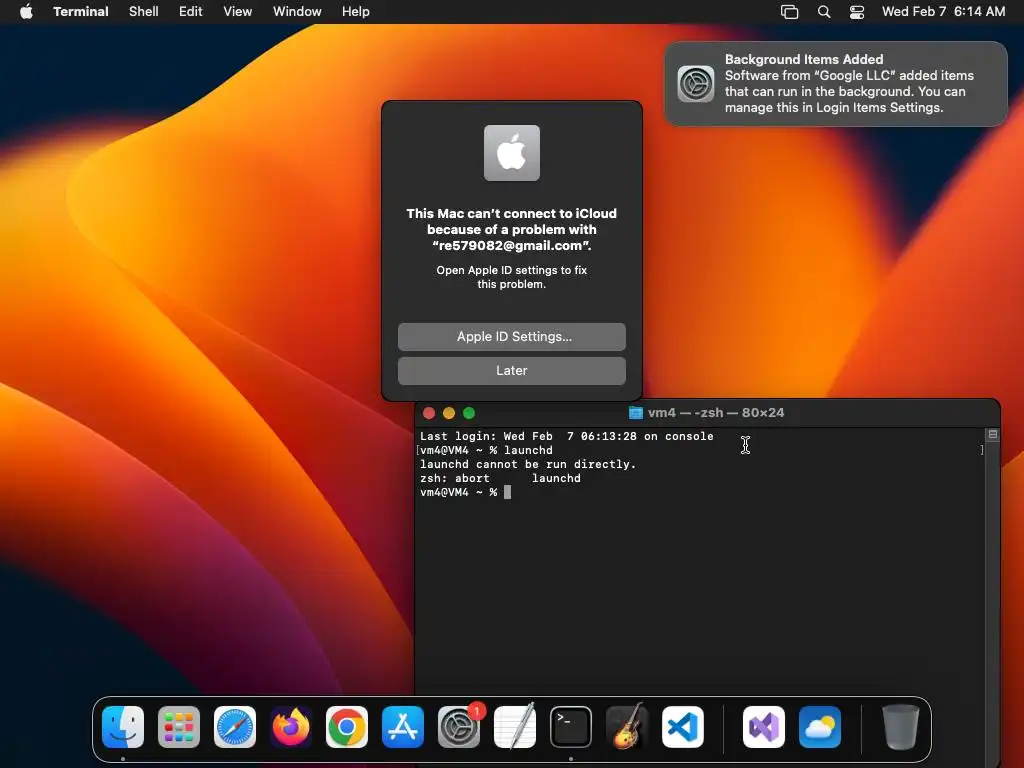
Task: Click the gear icon in the notification
Action: [x=696, y=84]
